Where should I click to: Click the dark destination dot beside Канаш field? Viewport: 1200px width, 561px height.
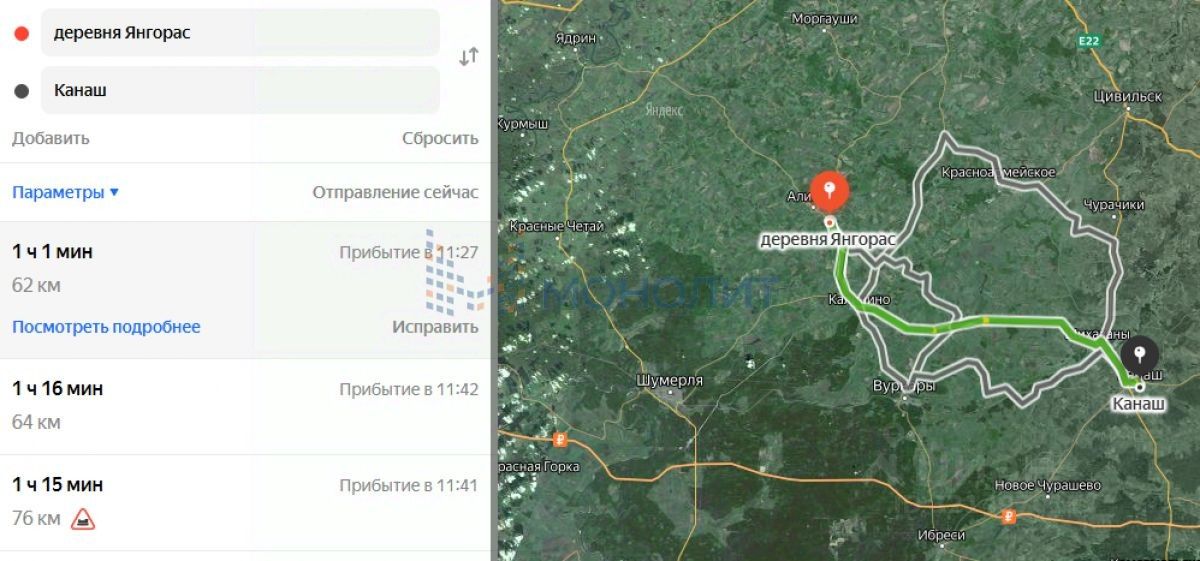tap(21, 91)
